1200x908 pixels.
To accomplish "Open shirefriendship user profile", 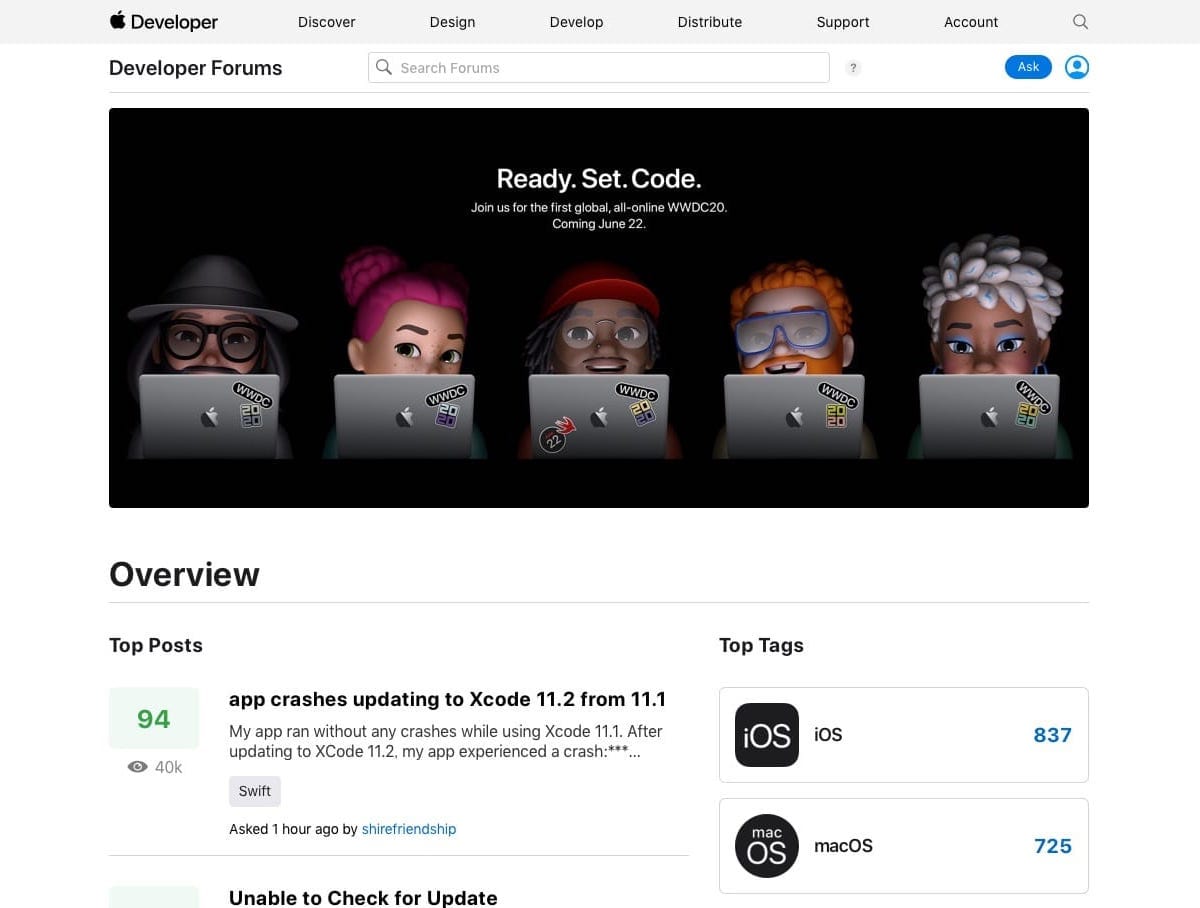I will (409, 829).
